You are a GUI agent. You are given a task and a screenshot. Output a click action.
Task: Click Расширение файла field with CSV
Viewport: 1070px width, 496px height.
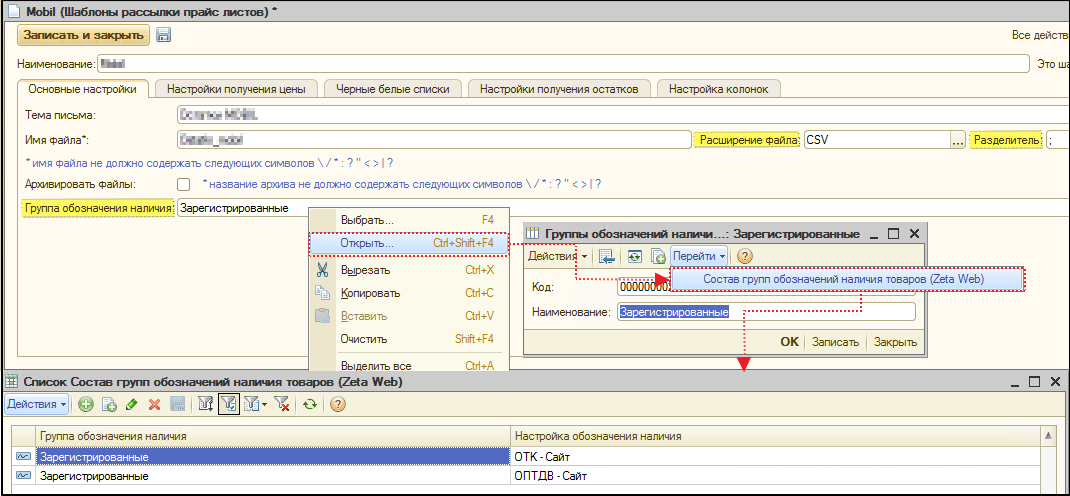click(877, 140)
